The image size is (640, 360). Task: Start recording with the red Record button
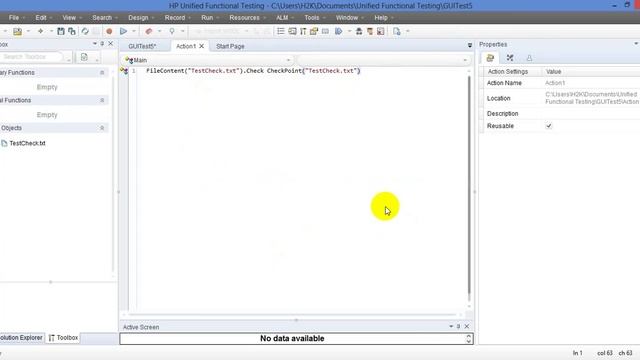tap(109, 31)
